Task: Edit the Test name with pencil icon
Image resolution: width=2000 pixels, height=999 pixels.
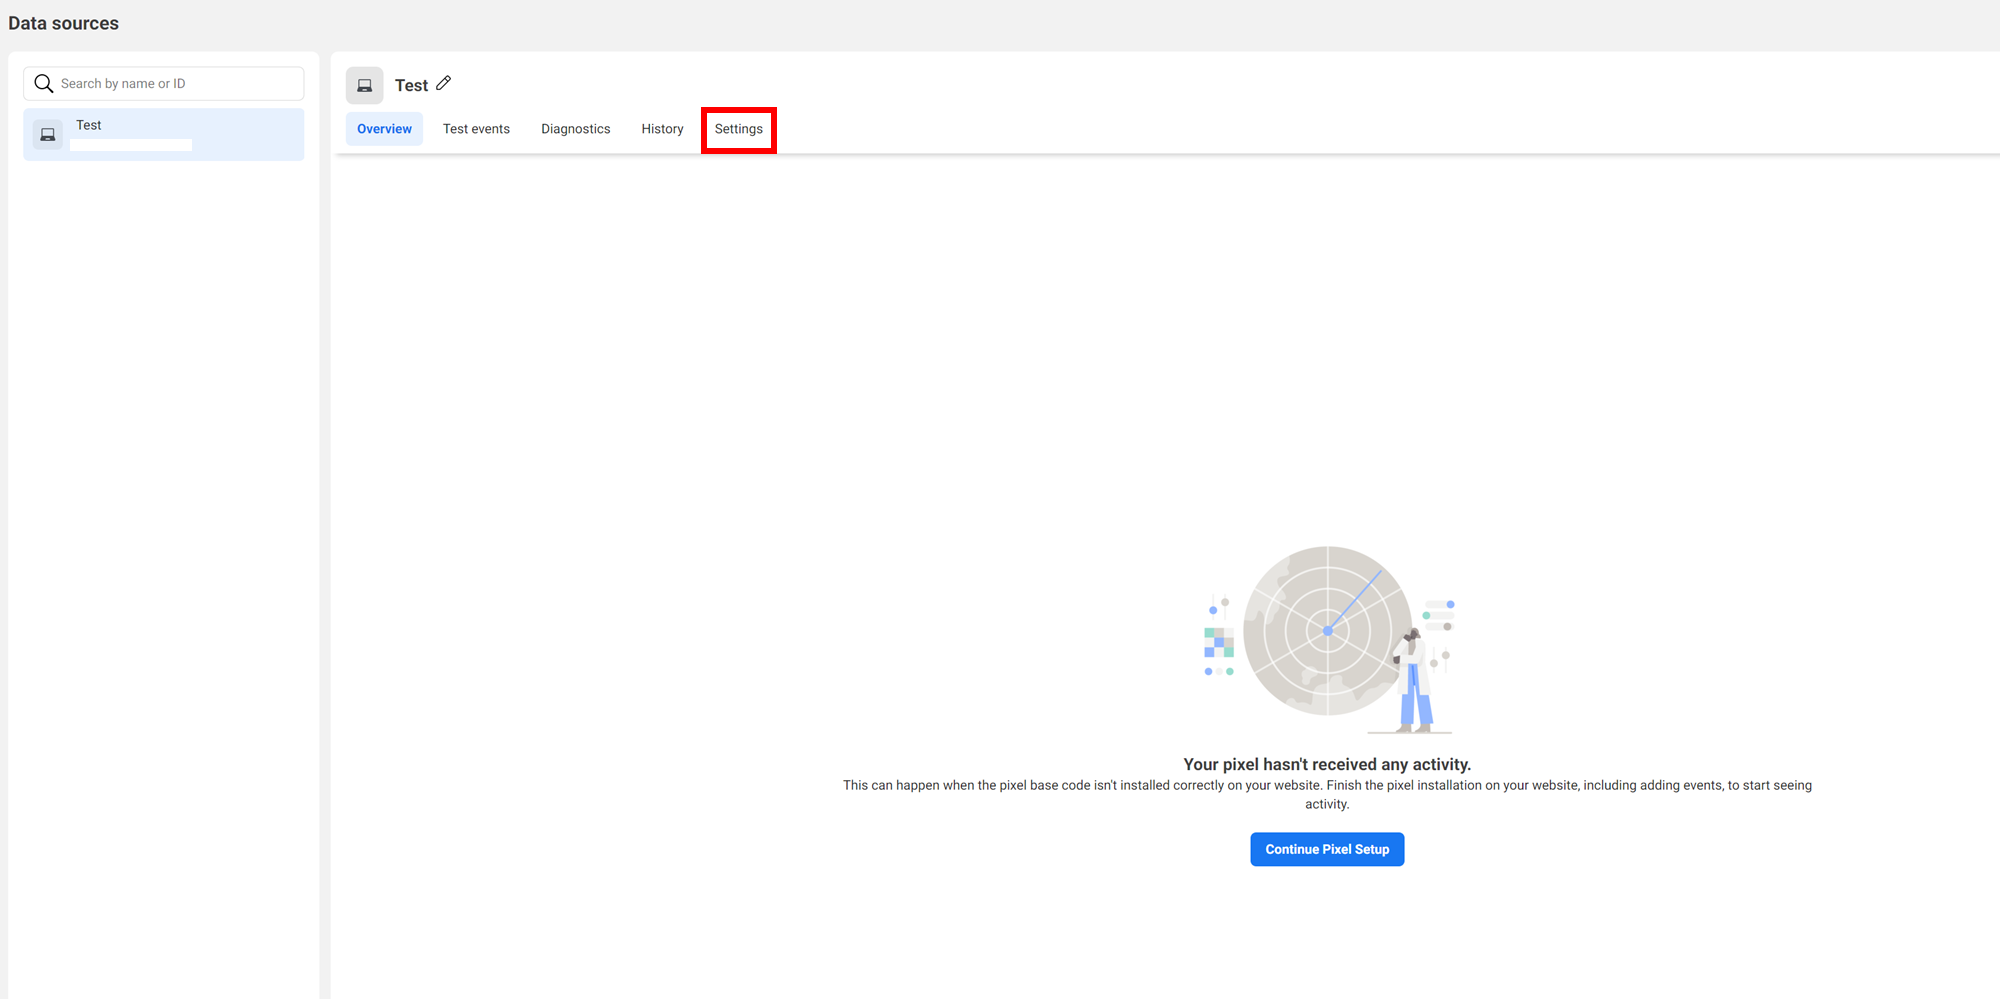Action: tap(444, 83)
